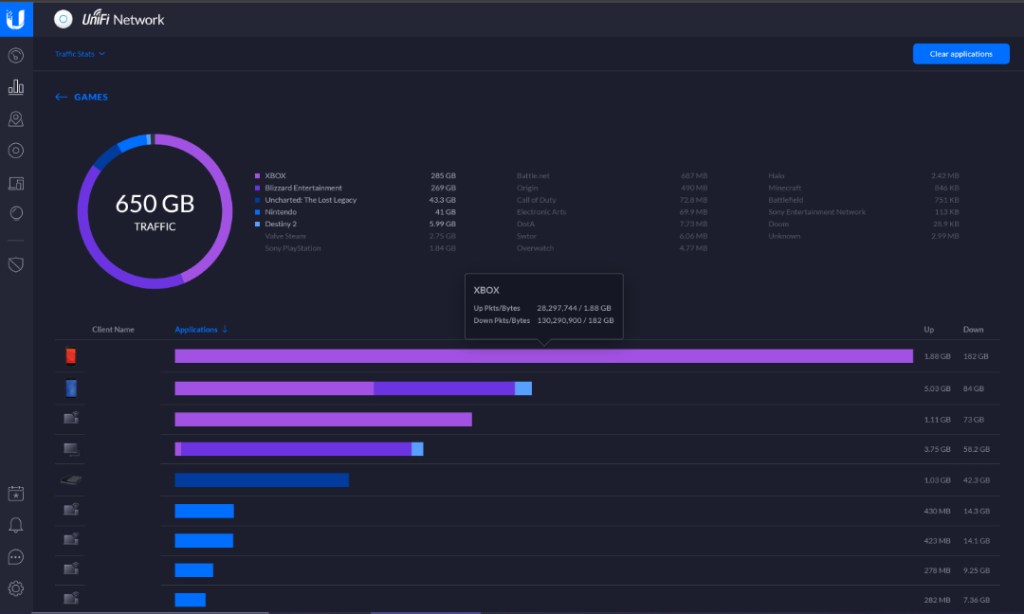This screenshot has width=1024, height=614.
Task: Select Blizzard Entertainment in the legend
Action: click(x=303, y=188)
